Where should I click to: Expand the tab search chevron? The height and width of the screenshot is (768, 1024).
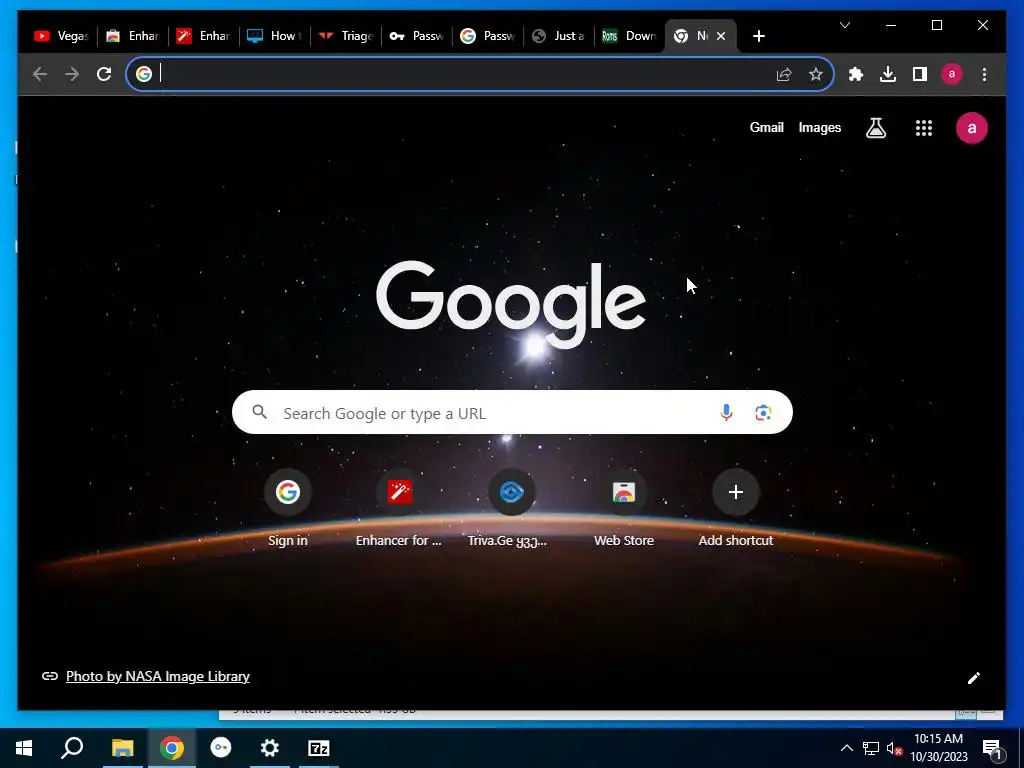[x=844, y=25]
